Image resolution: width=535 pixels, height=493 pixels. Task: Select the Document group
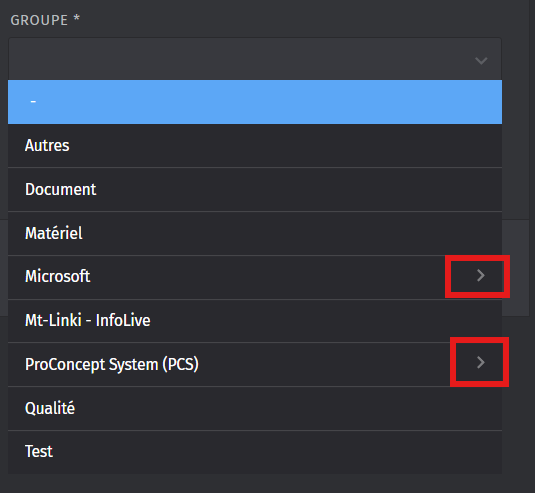point(255,189)
